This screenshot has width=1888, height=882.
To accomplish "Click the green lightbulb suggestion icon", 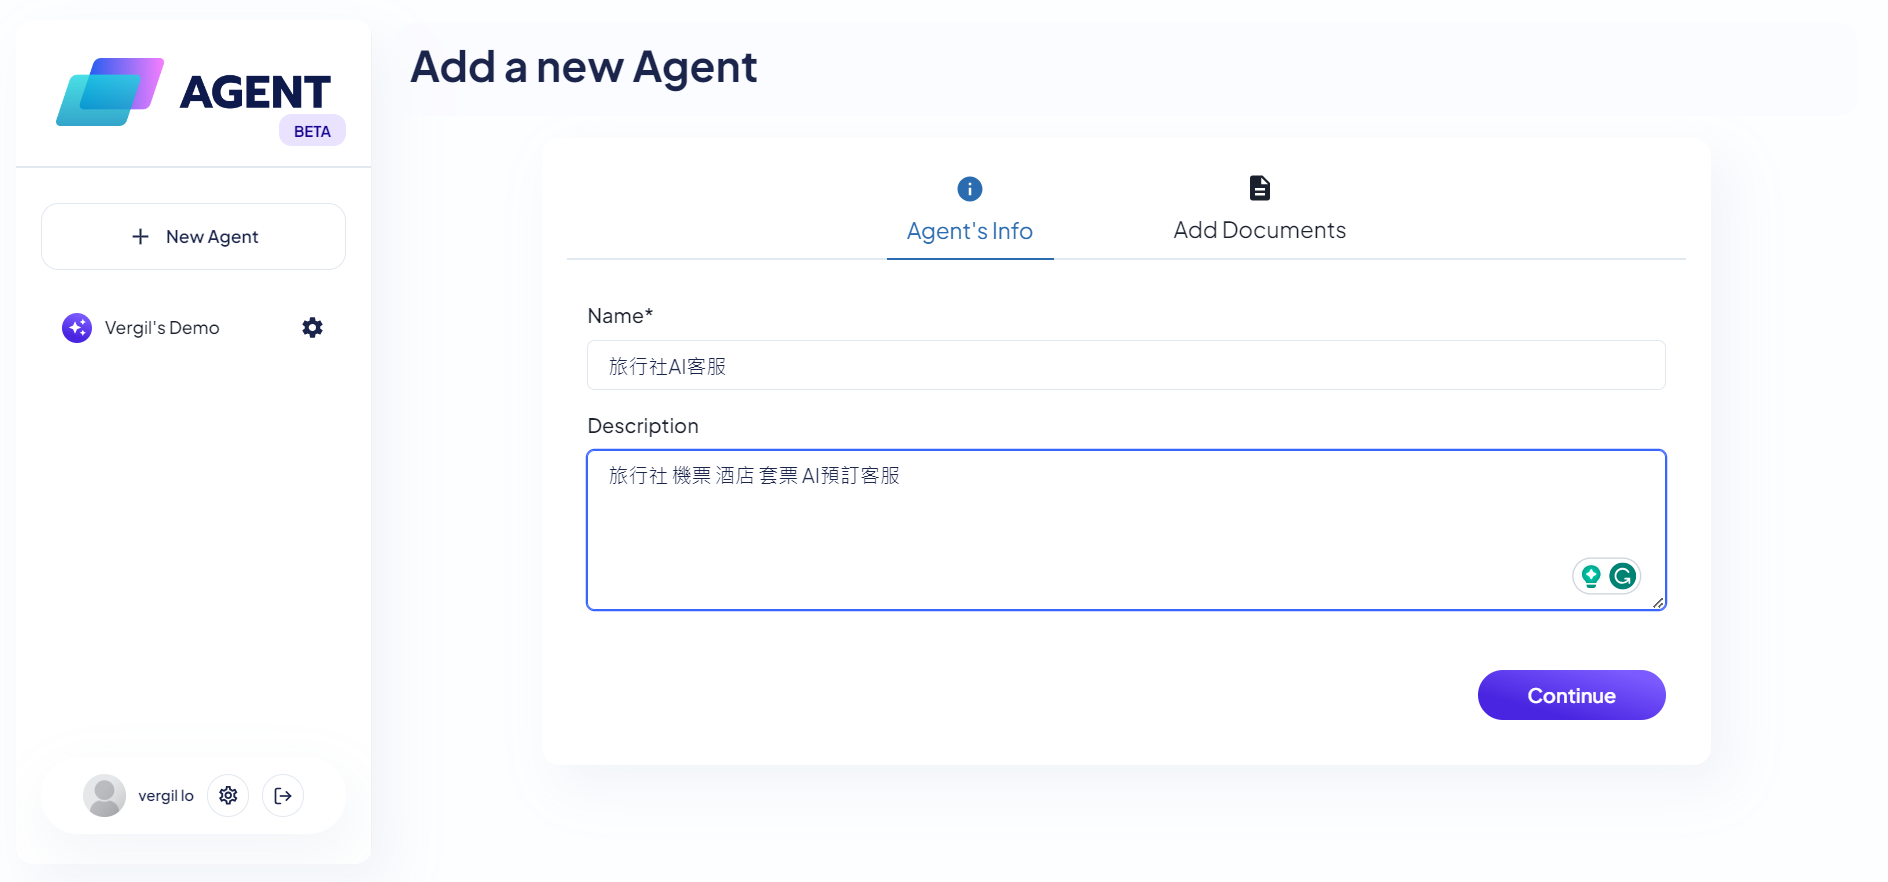I will point(1591,576).
